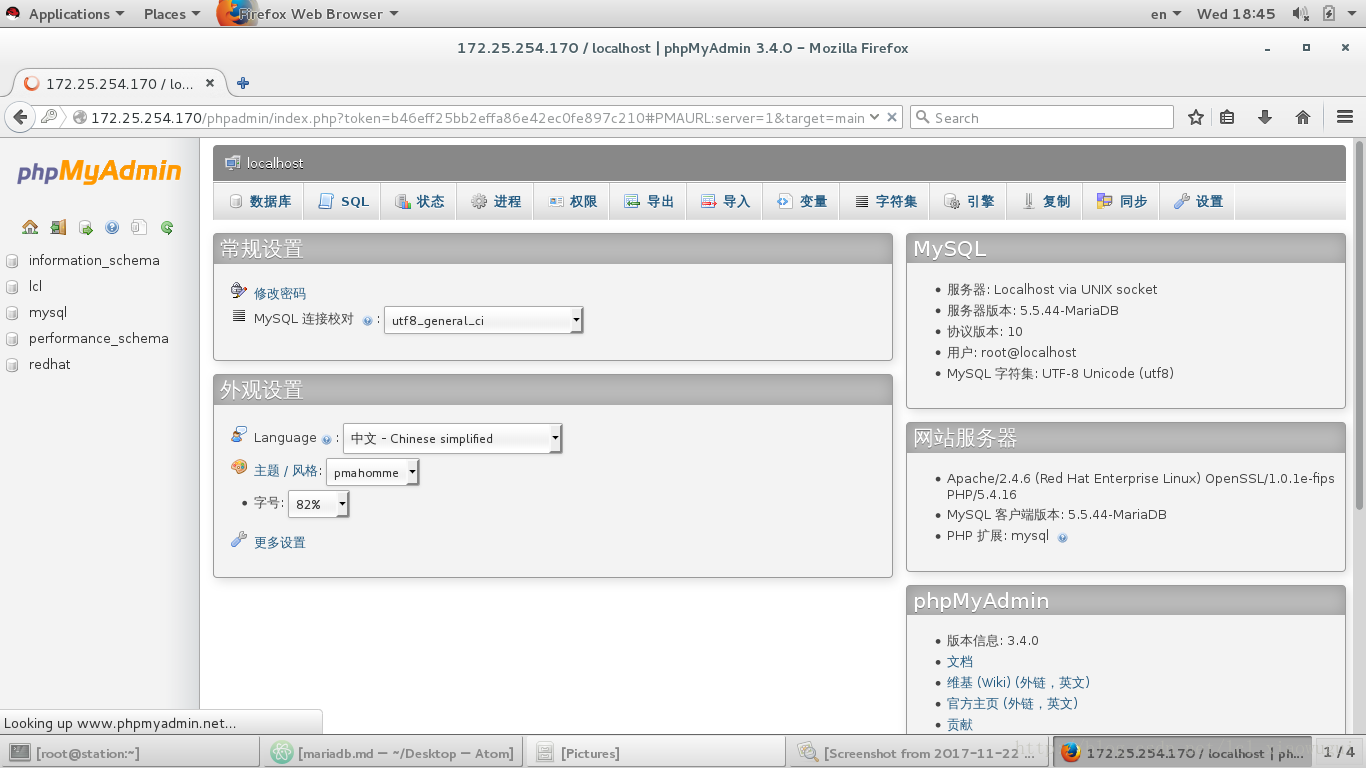Click the help icon next to Language
The width and height of the screenshot is (1366, 768).
[x=326, y=439]
